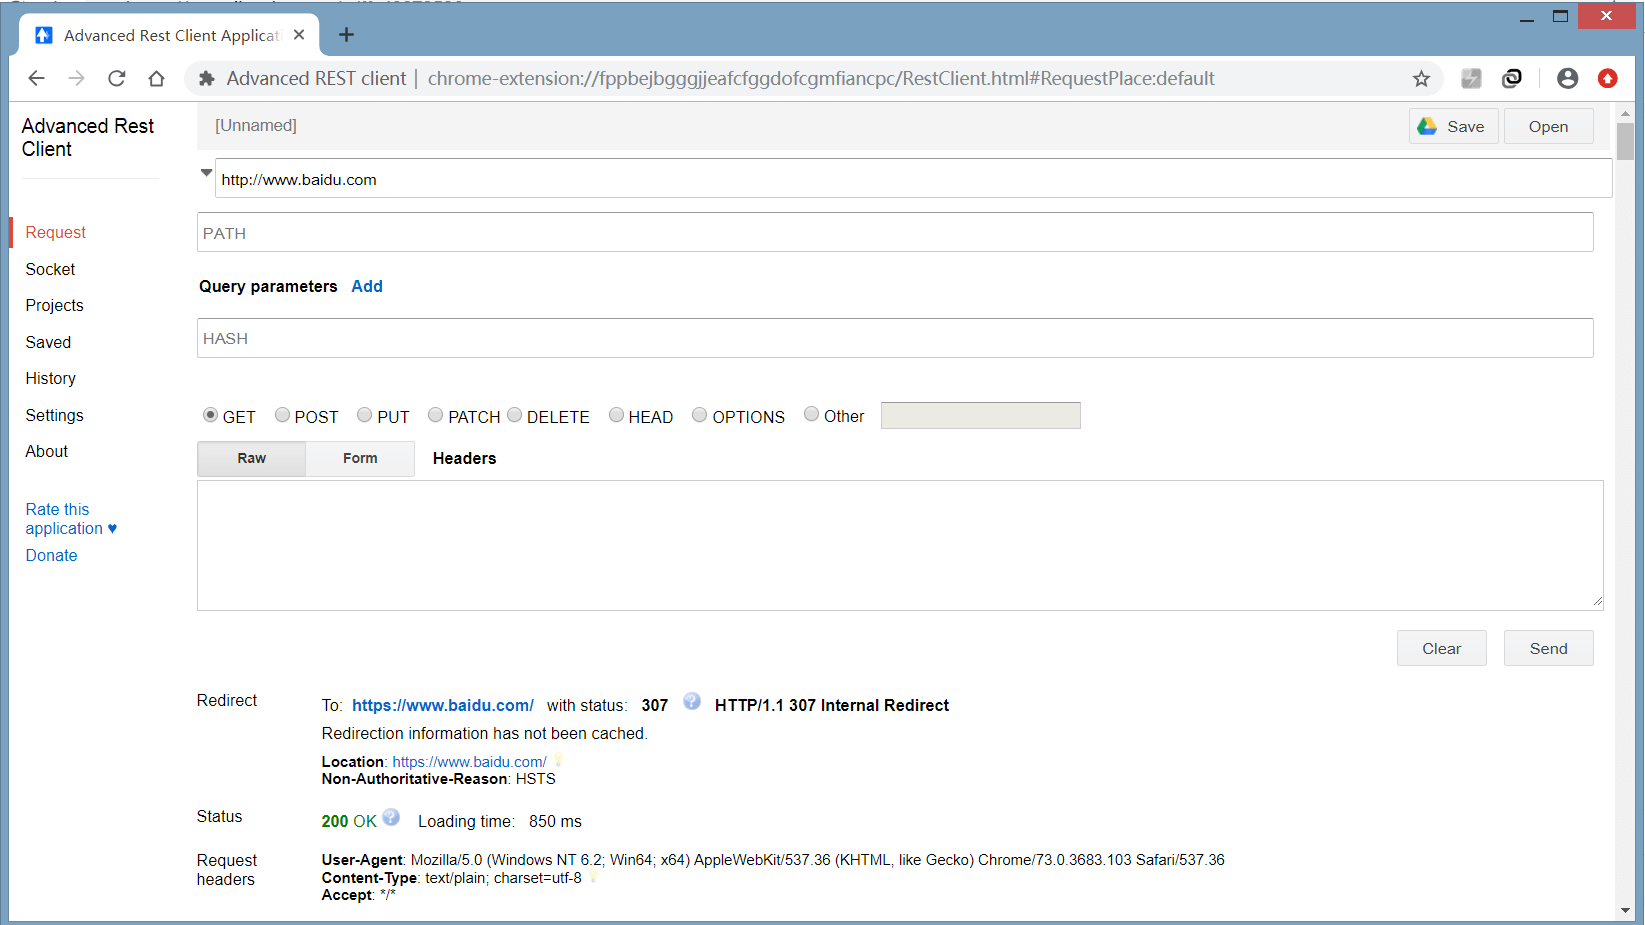Open the Saved requests section
Viewport: 1645px width, 925px height.
tap(49, 342)
